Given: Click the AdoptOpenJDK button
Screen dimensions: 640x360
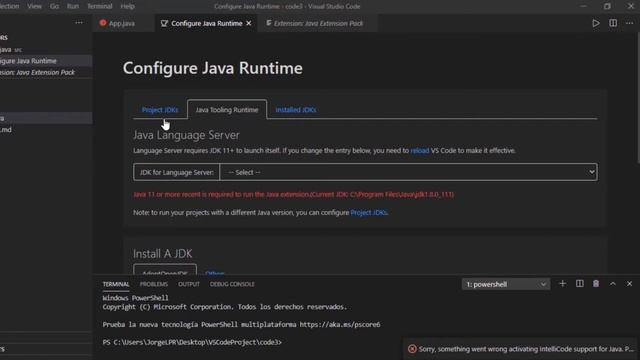Looking at the screenshot, I should pos(165,270).
